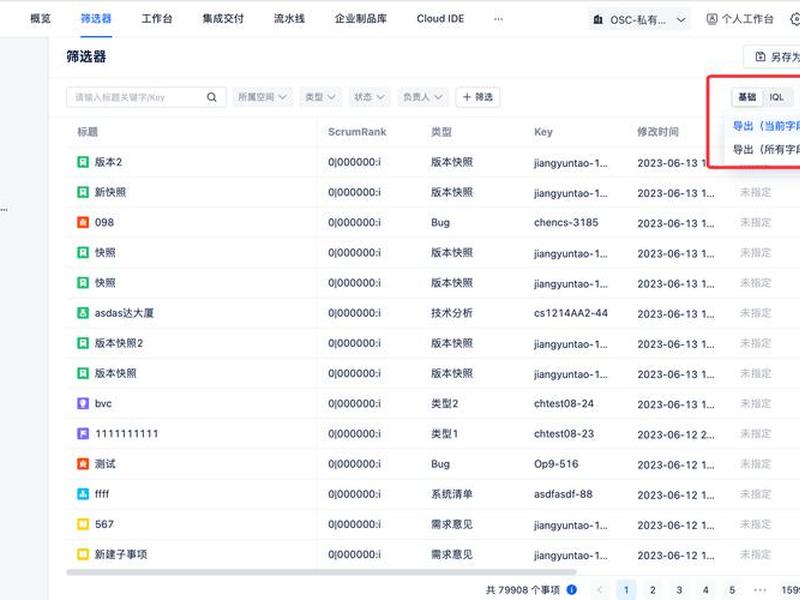
Task: Click the snapshot icon of 新快照
Action: (83, 192)
